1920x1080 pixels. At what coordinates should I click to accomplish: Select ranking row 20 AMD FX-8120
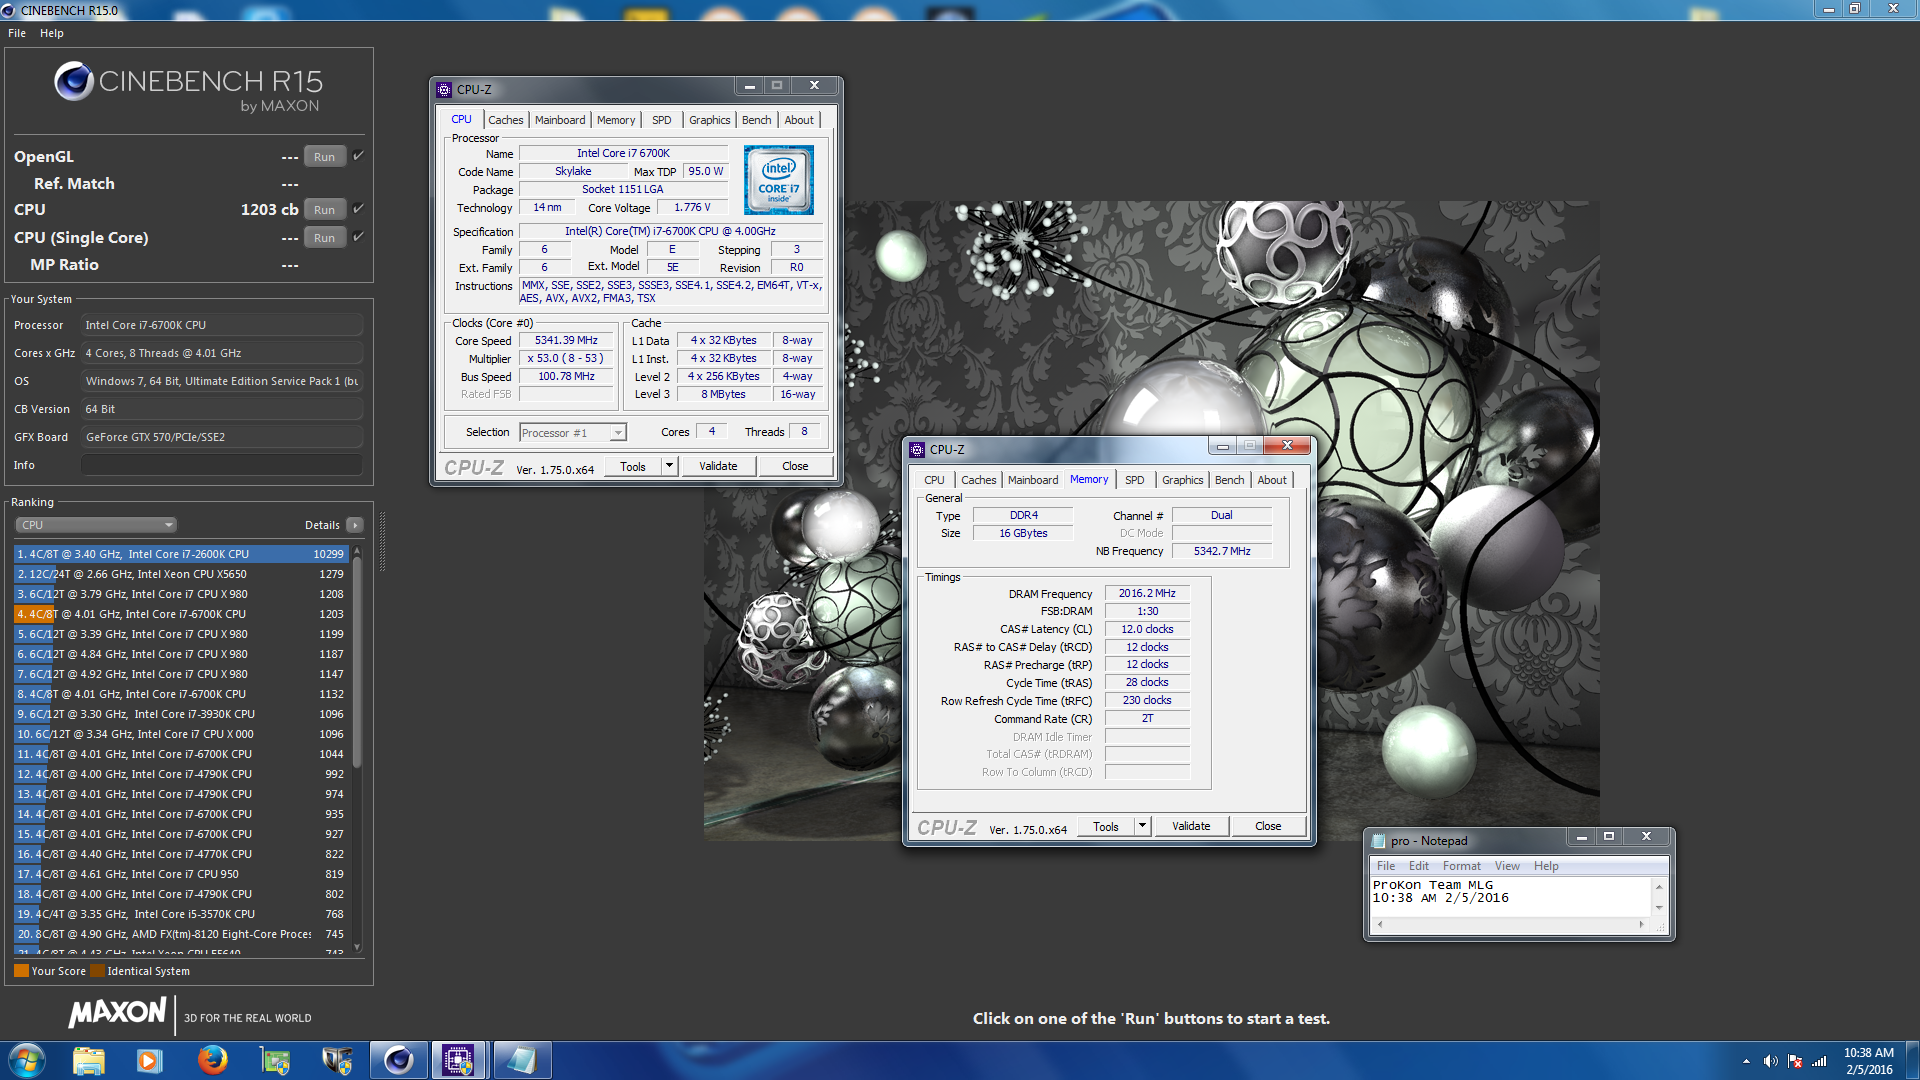[x=181, y=934]
